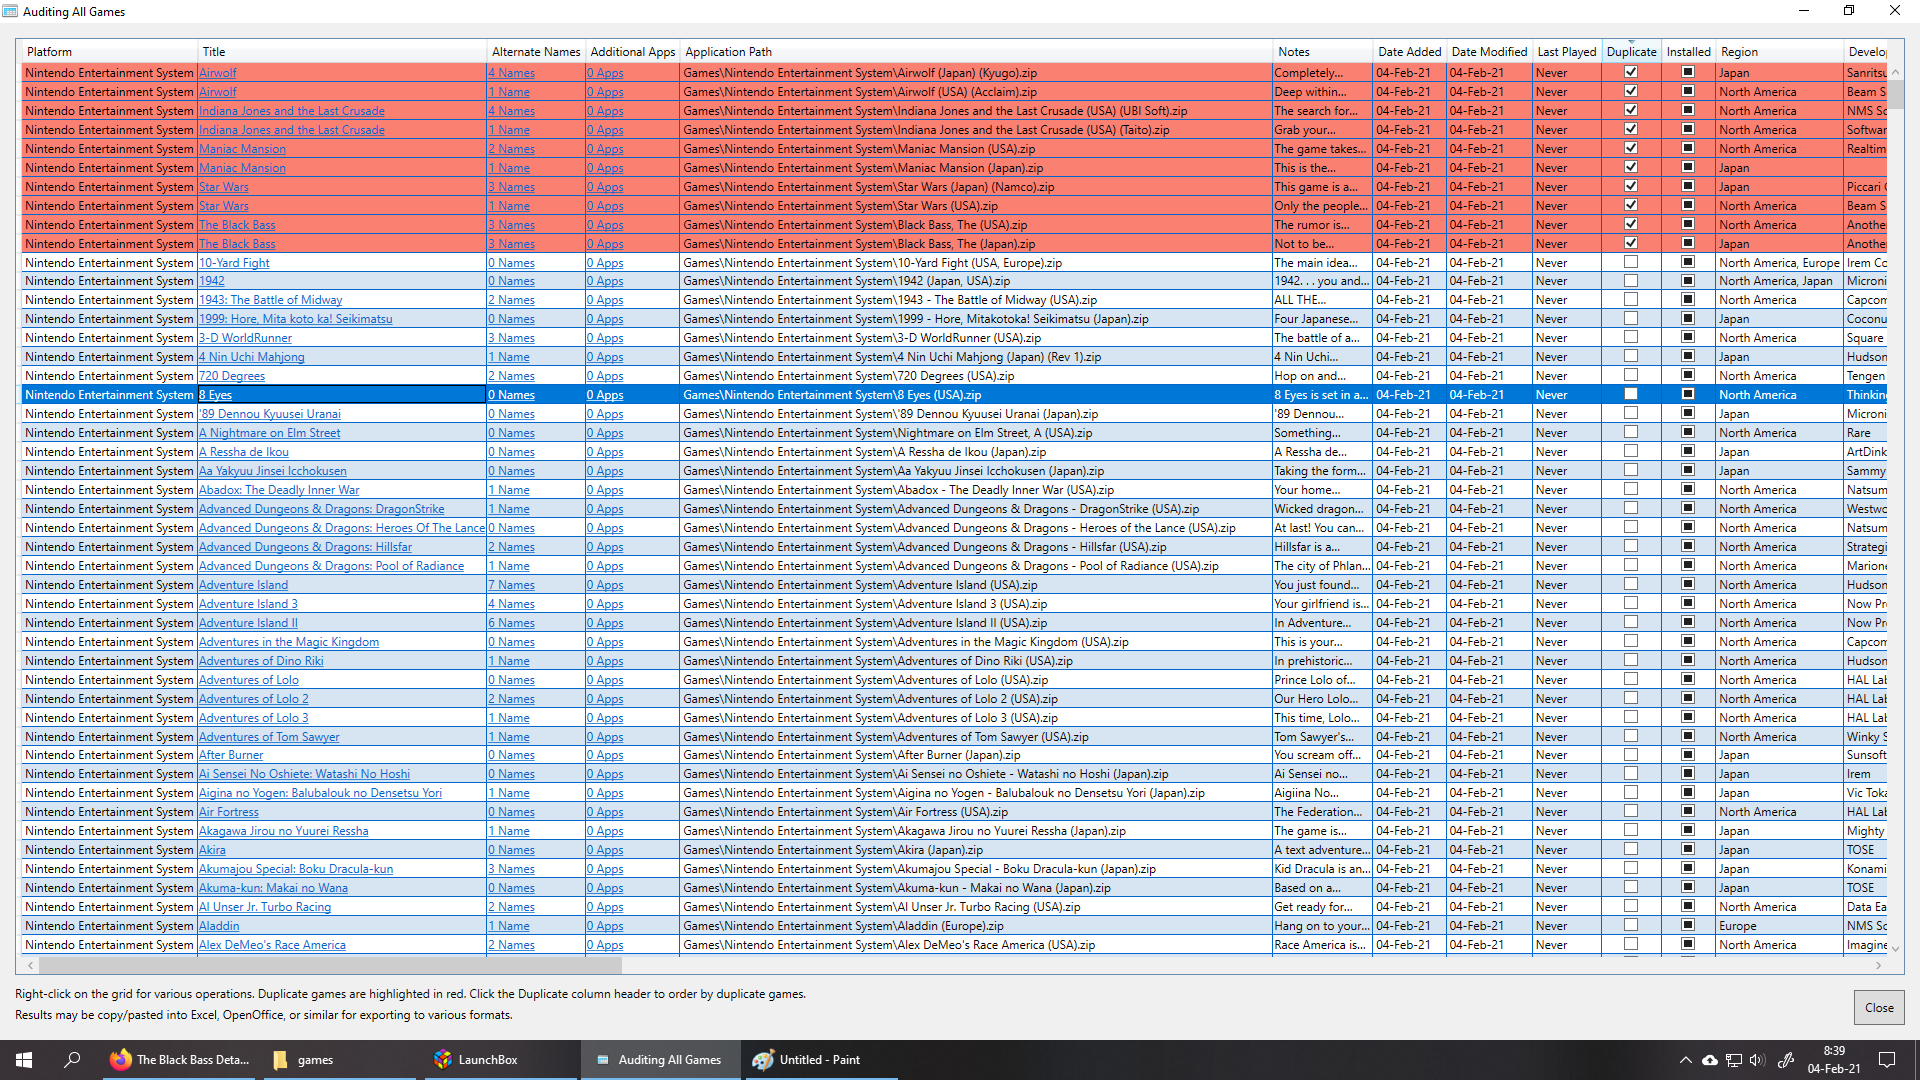The height and width of the screenshot is (1080, 1920).
Task: Open 'Al Unser Jr. Turbo Racing' link
Action: 265,907
